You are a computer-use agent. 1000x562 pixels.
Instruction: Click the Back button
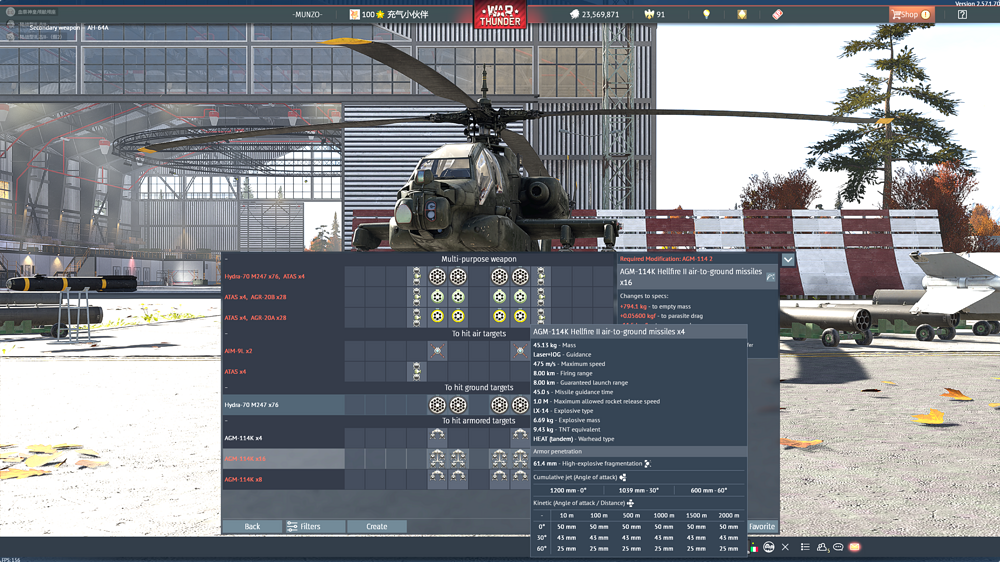click(x=252, y=526)
